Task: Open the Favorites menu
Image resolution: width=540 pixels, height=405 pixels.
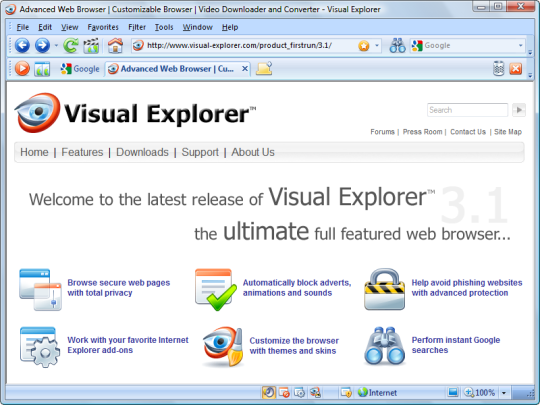Action: pos(103,27)
